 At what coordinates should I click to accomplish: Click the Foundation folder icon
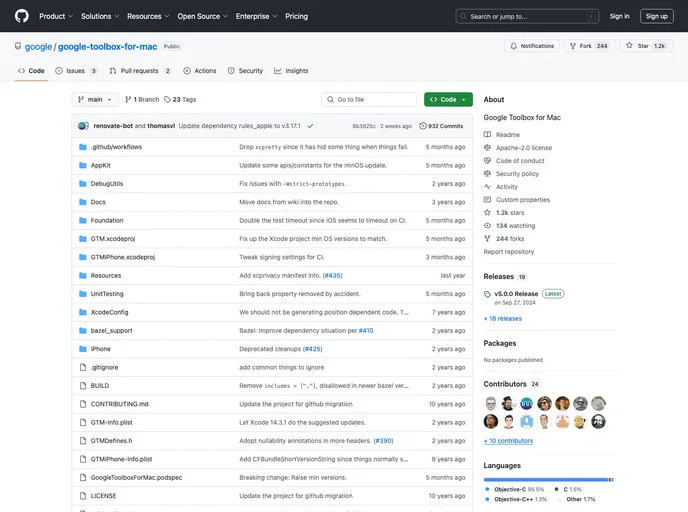pos(82,221)
